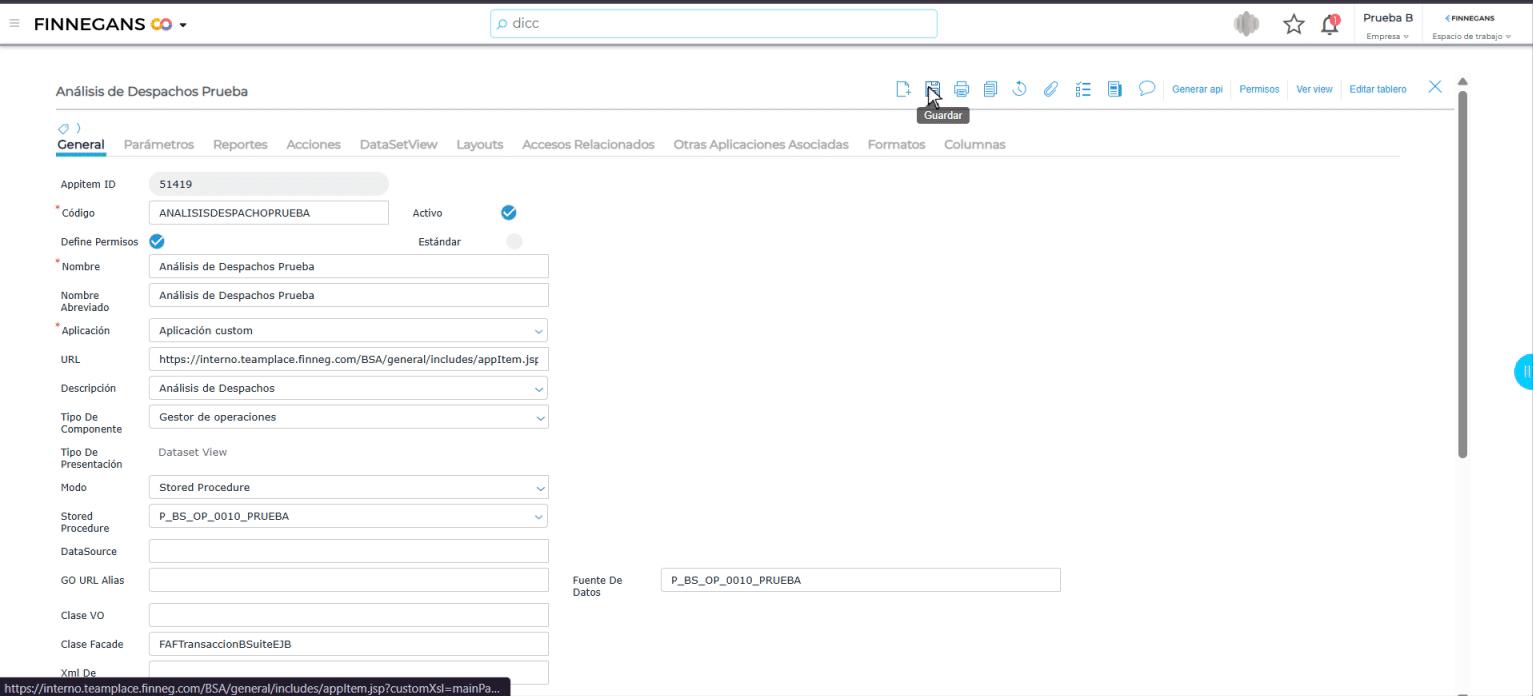Screen dimensions: 1533x696
Task: Open the DataSetView tab
Action: pyautogui.click(x=398, y=145)
